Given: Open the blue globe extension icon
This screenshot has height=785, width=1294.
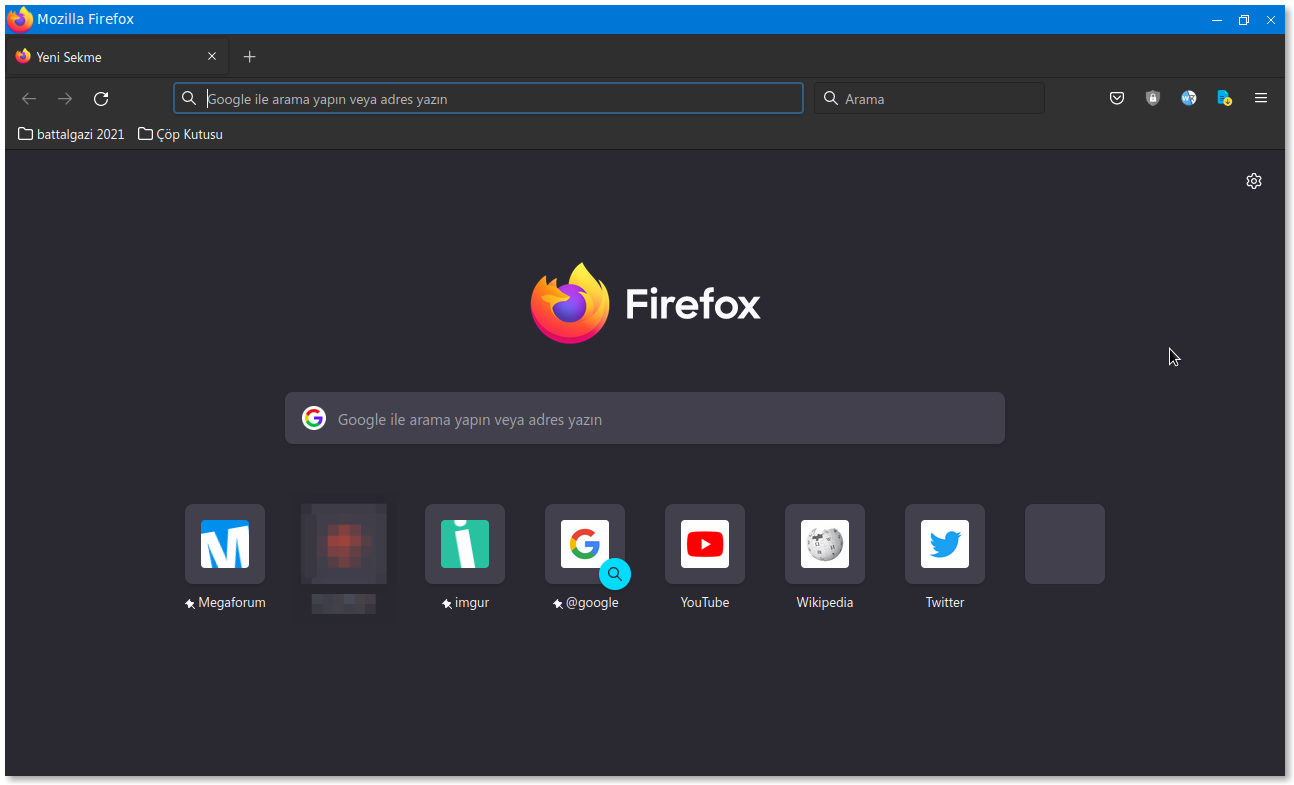Looking at the screenshot, I should point(1189,98).
